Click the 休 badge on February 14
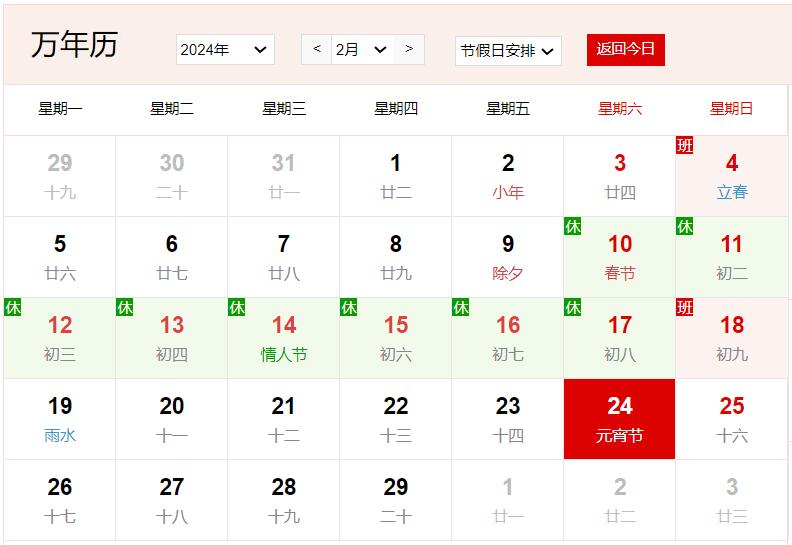 pos(236,308)
